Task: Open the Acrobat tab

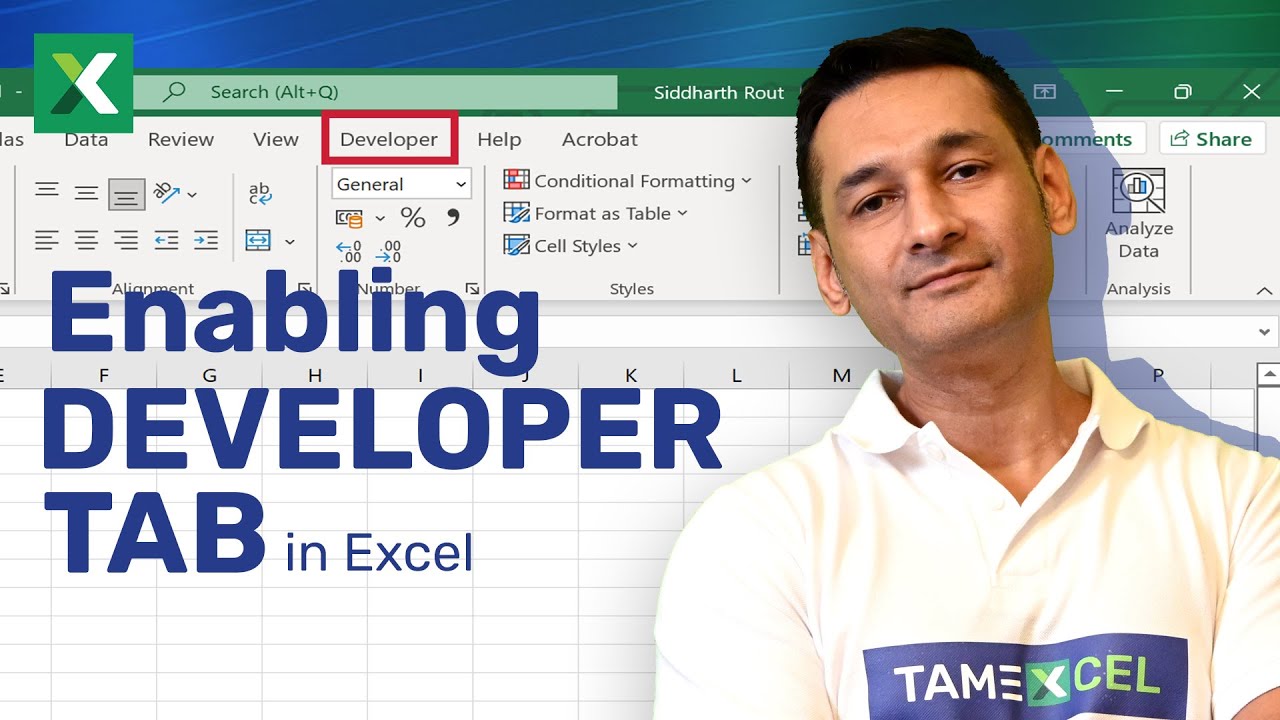Action: pyautogui.click(x=600, y=139)
